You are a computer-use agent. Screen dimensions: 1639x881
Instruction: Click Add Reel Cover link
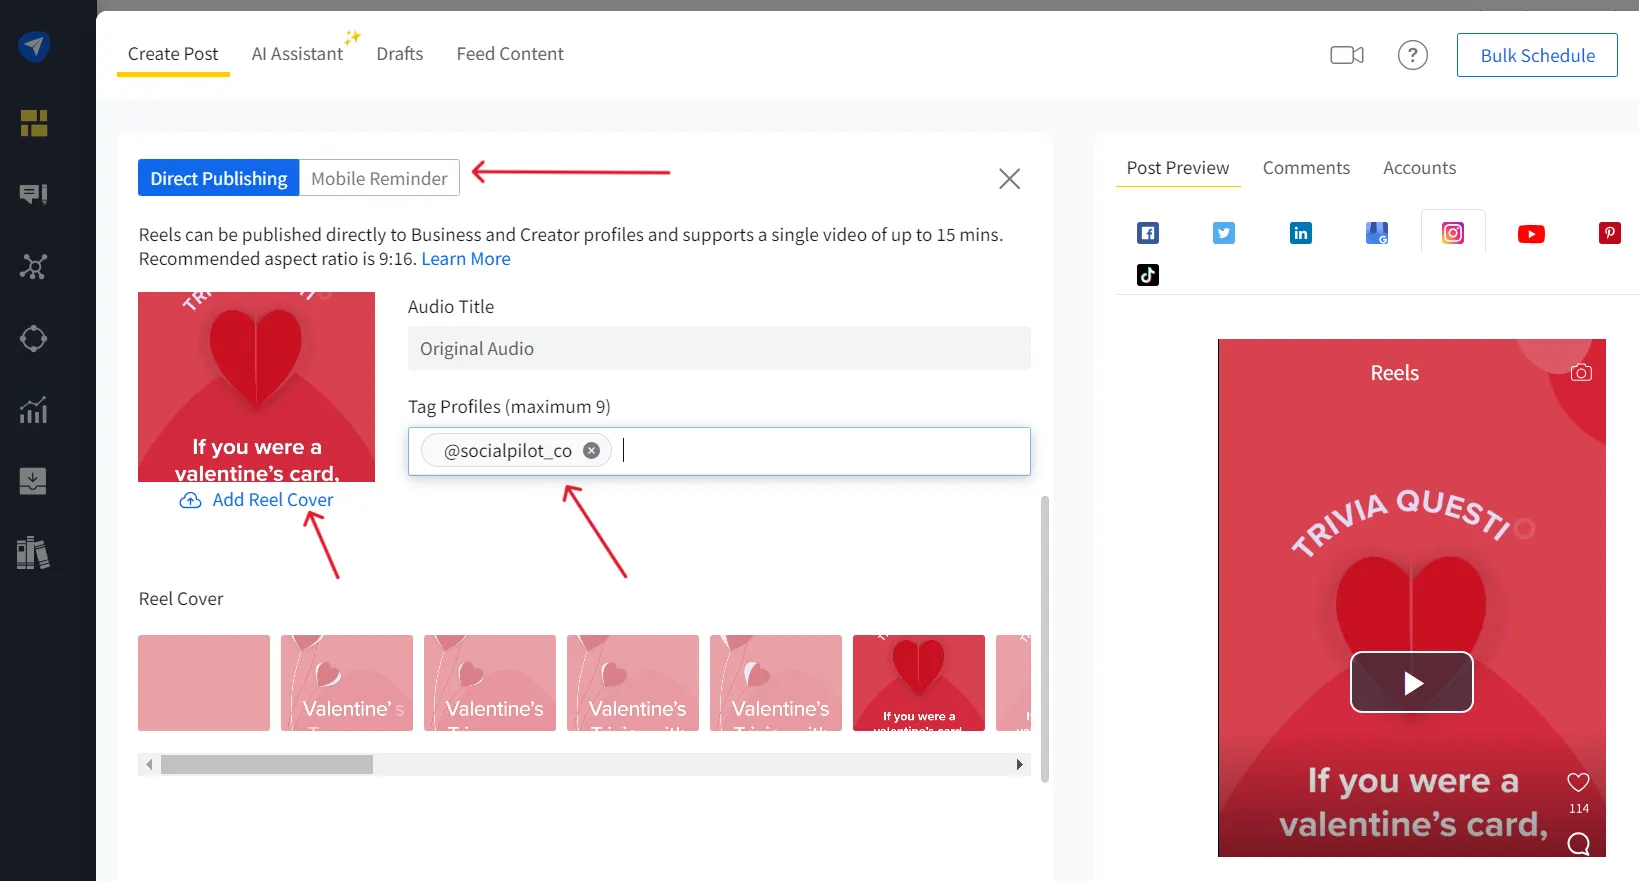pyautogui.click(x=257, y=500)
